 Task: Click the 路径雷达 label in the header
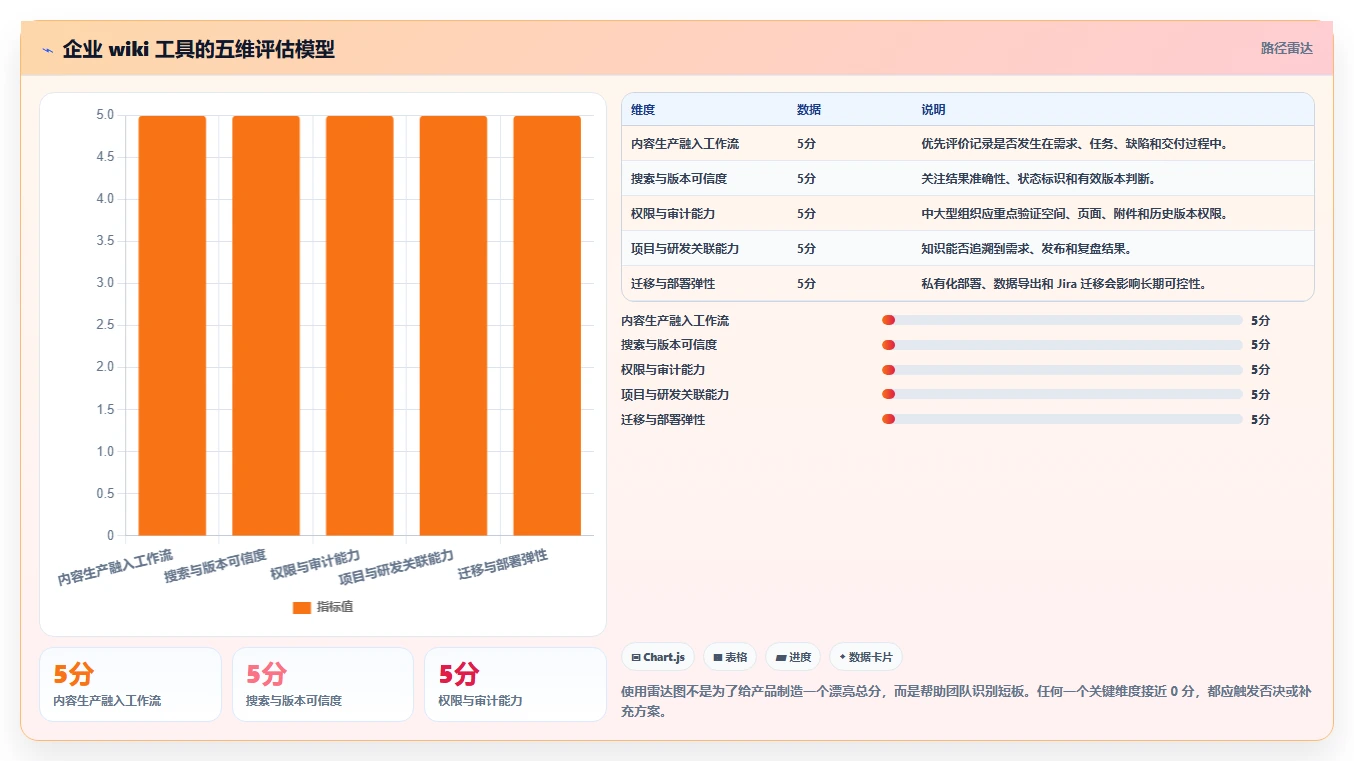[x=1286, y=48]
